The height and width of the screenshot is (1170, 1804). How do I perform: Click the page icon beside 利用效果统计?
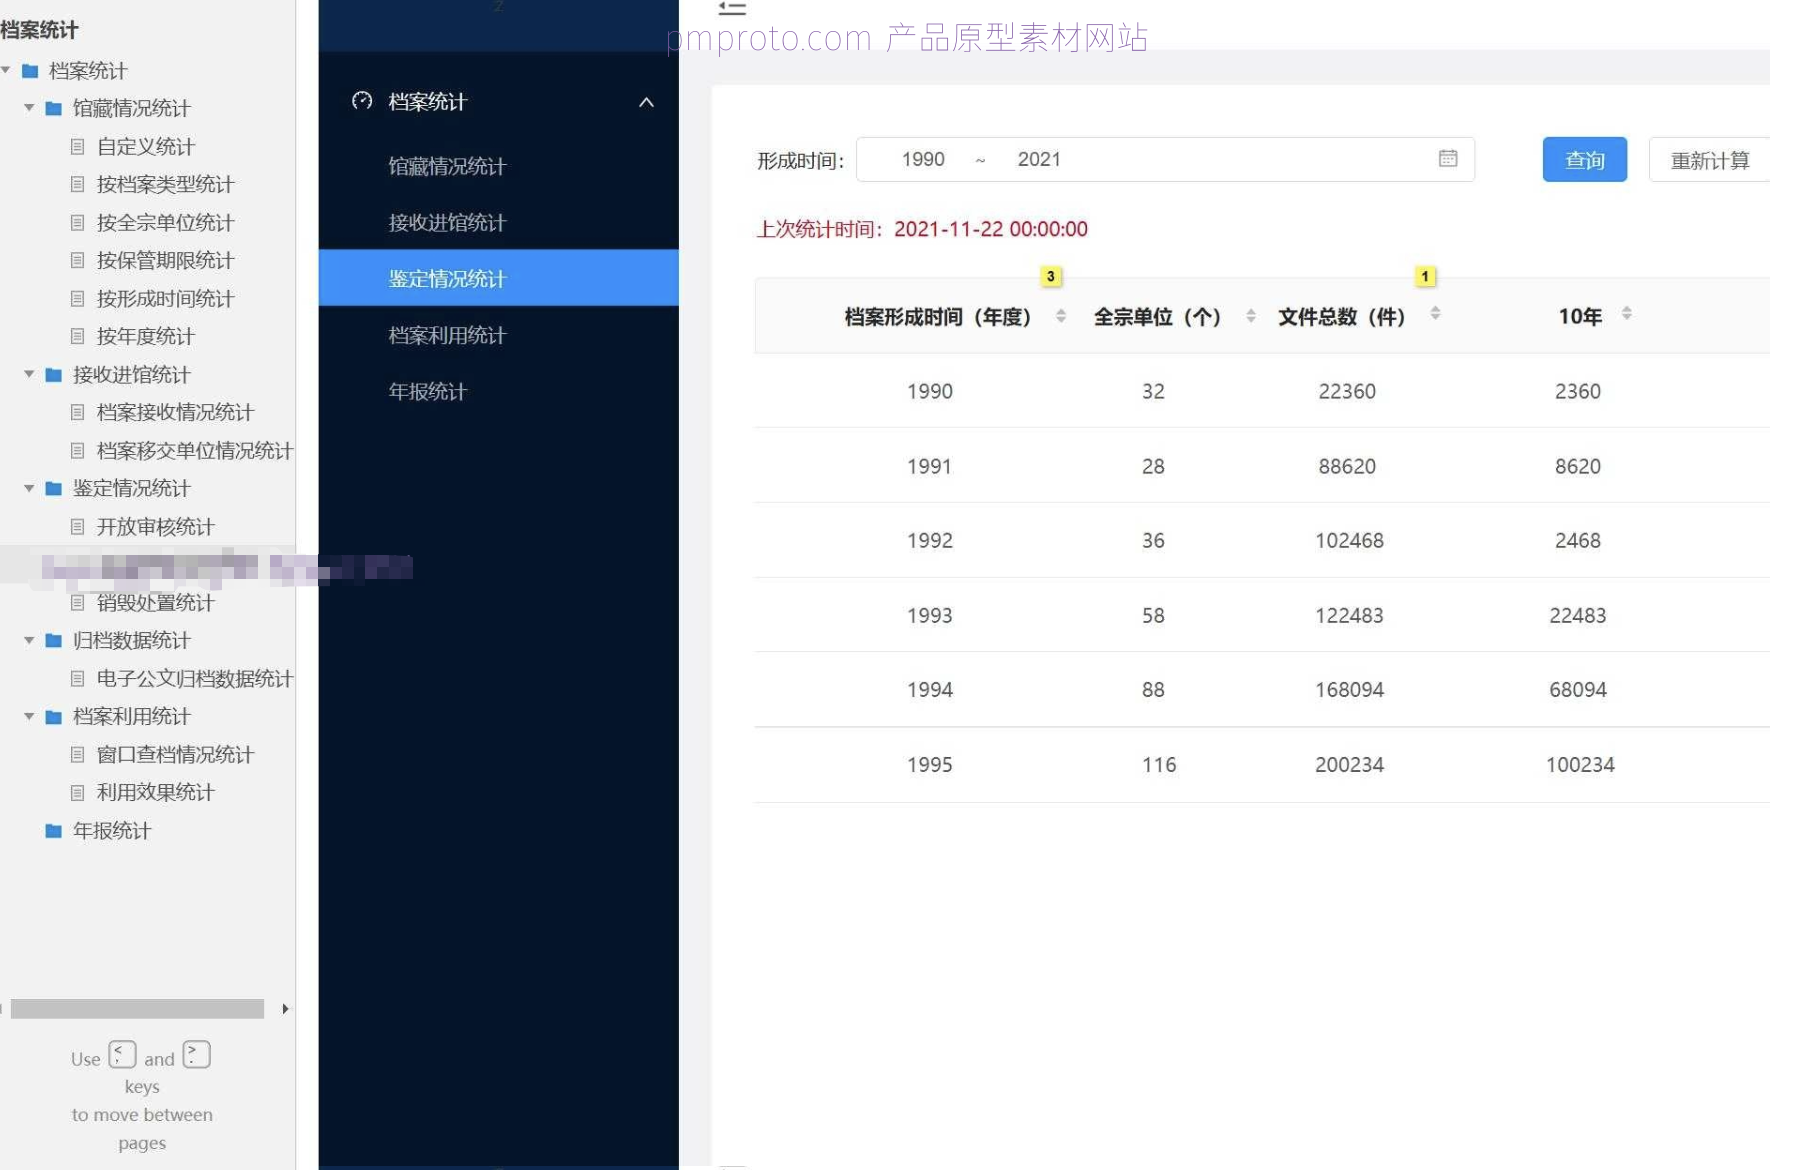pos(77,792)
